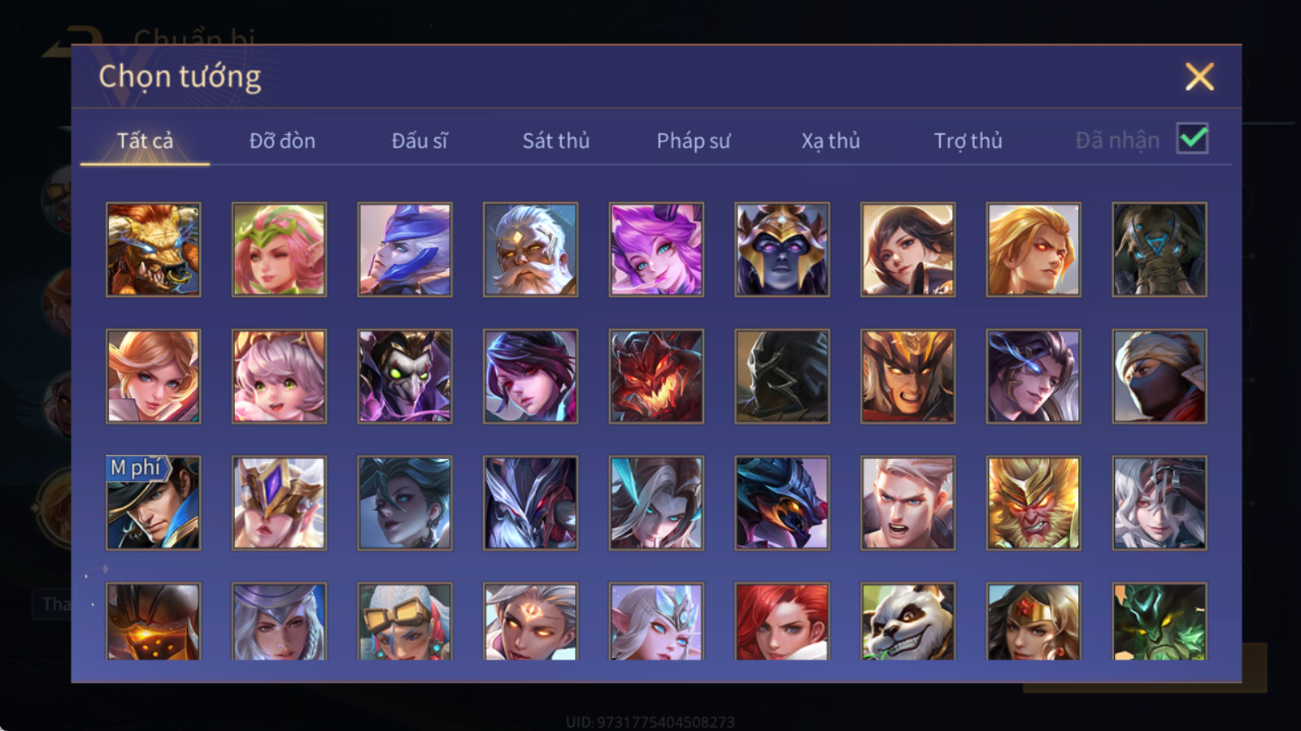Pick the hero wearing orange goggles
This screenshot has height=731, width=1301.
coord(405,622)
